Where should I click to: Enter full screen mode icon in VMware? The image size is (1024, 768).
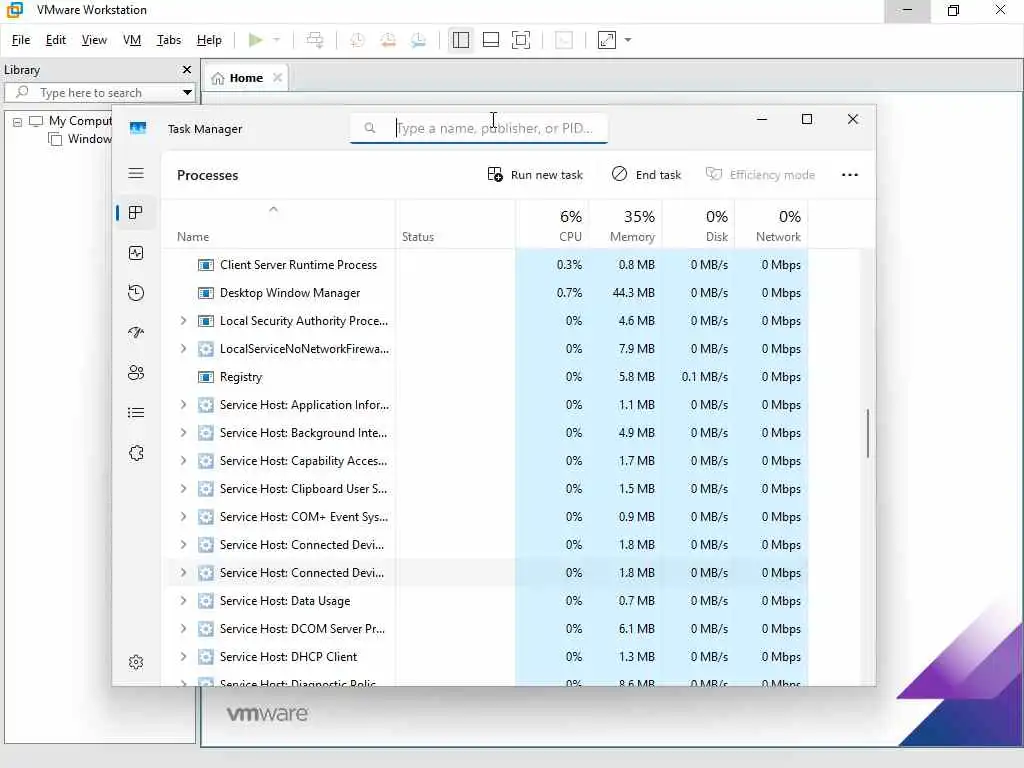point(520,40)
